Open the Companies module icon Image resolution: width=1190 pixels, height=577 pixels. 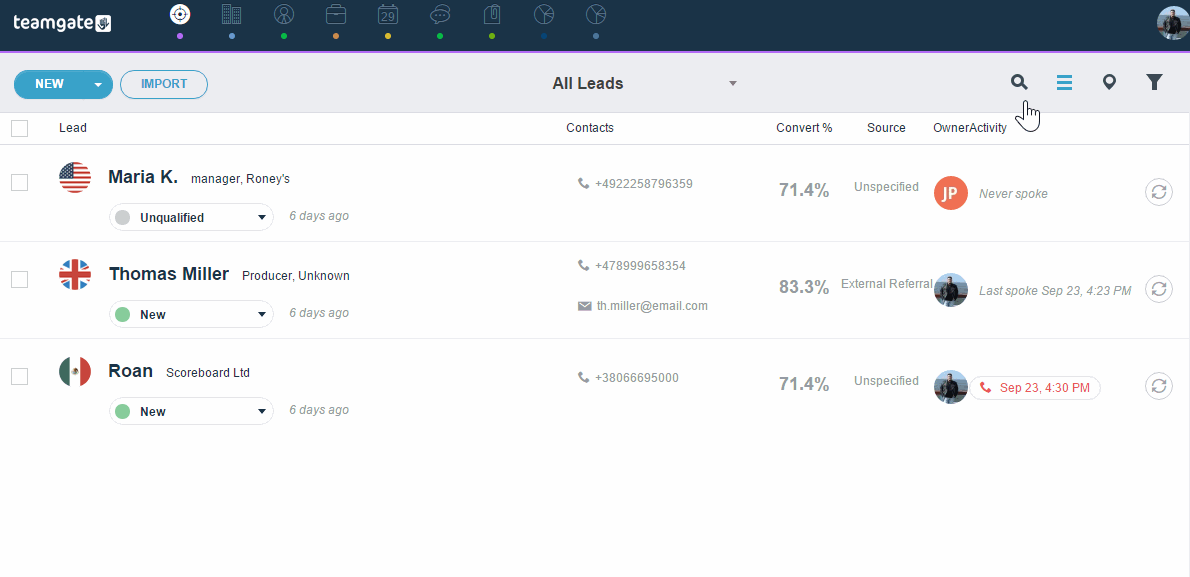click(232, 14)
